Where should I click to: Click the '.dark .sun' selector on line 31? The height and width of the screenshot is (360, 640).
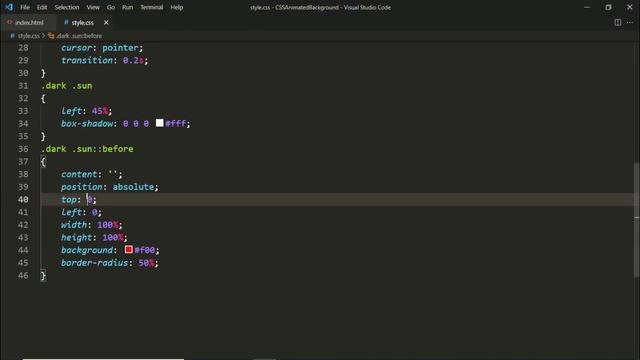point(67,86)
